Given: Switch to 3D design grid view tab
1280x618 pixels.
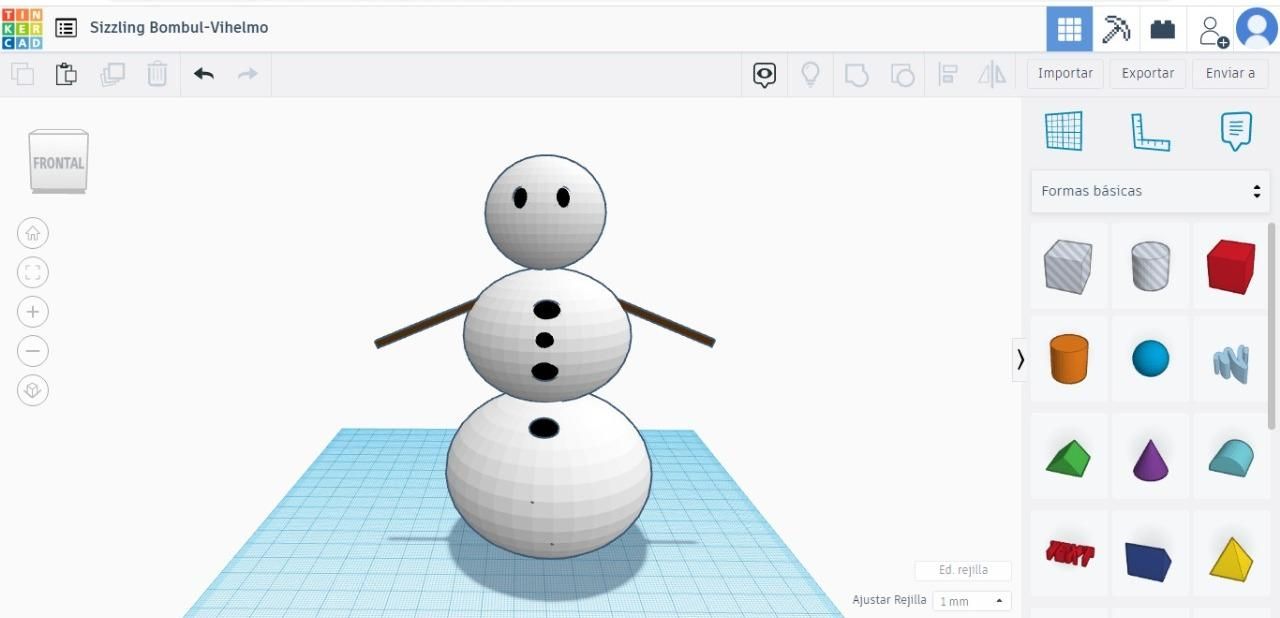Looking at the screenshot, I should (x=1069, y=28).
